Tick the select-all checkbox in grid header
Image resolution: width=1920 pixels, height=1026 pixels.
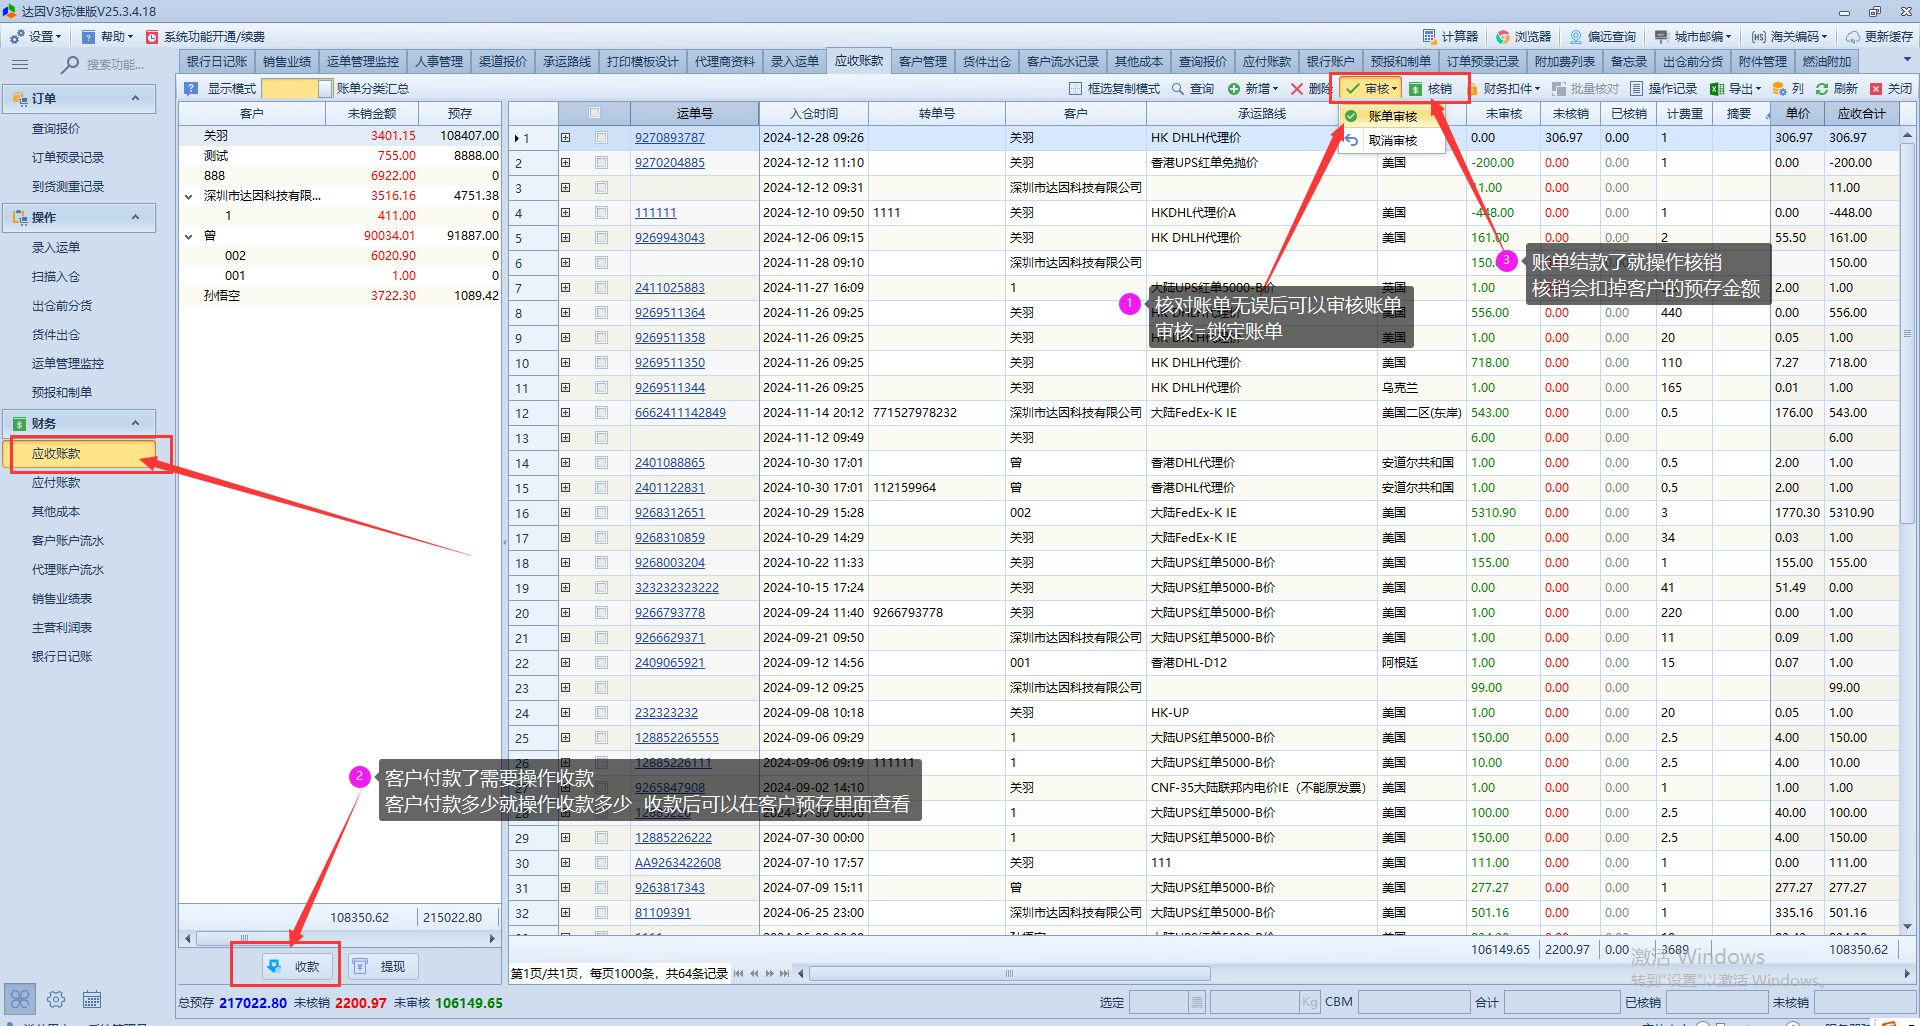point(595,114)
